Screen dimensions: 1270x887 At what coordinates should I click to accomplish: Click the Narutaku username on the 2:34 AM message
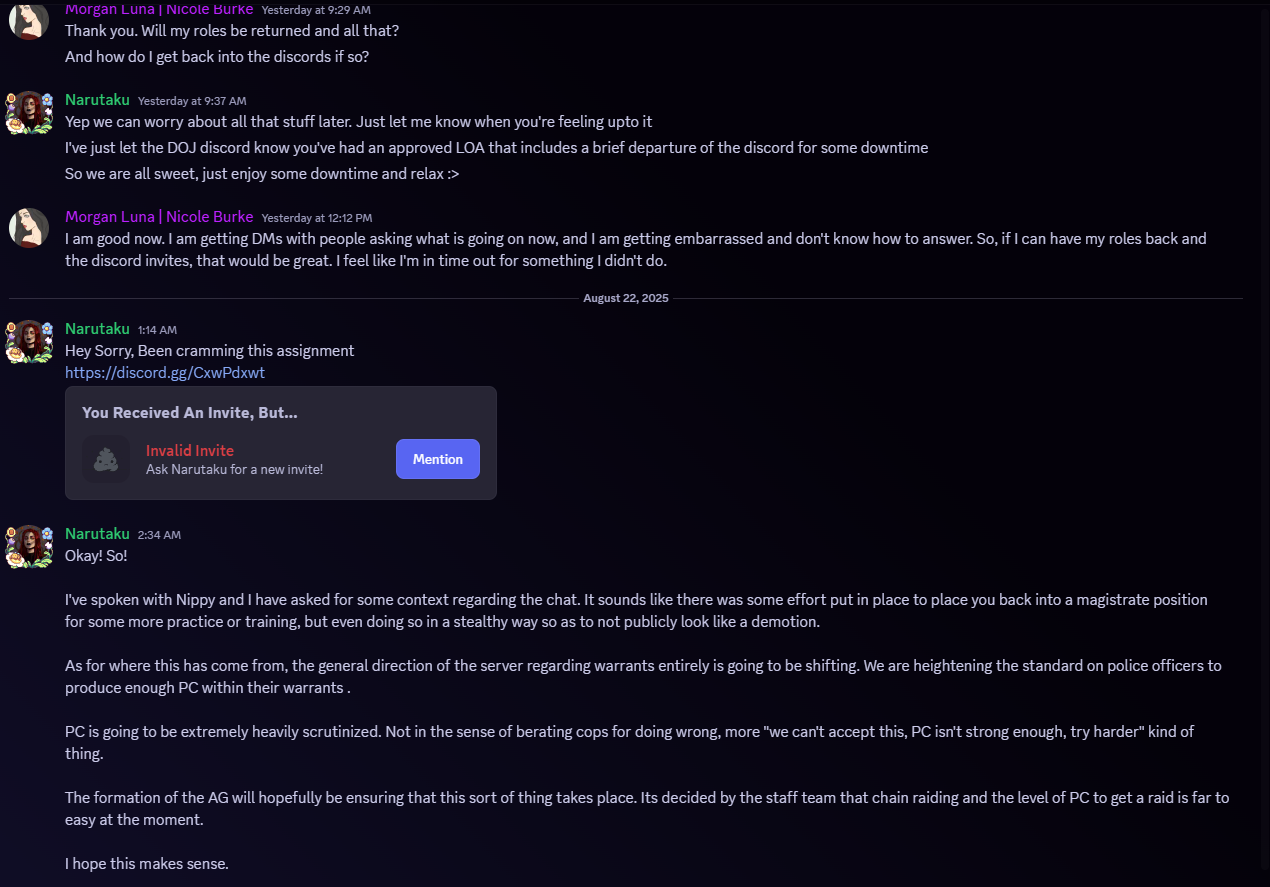point(97,534)
